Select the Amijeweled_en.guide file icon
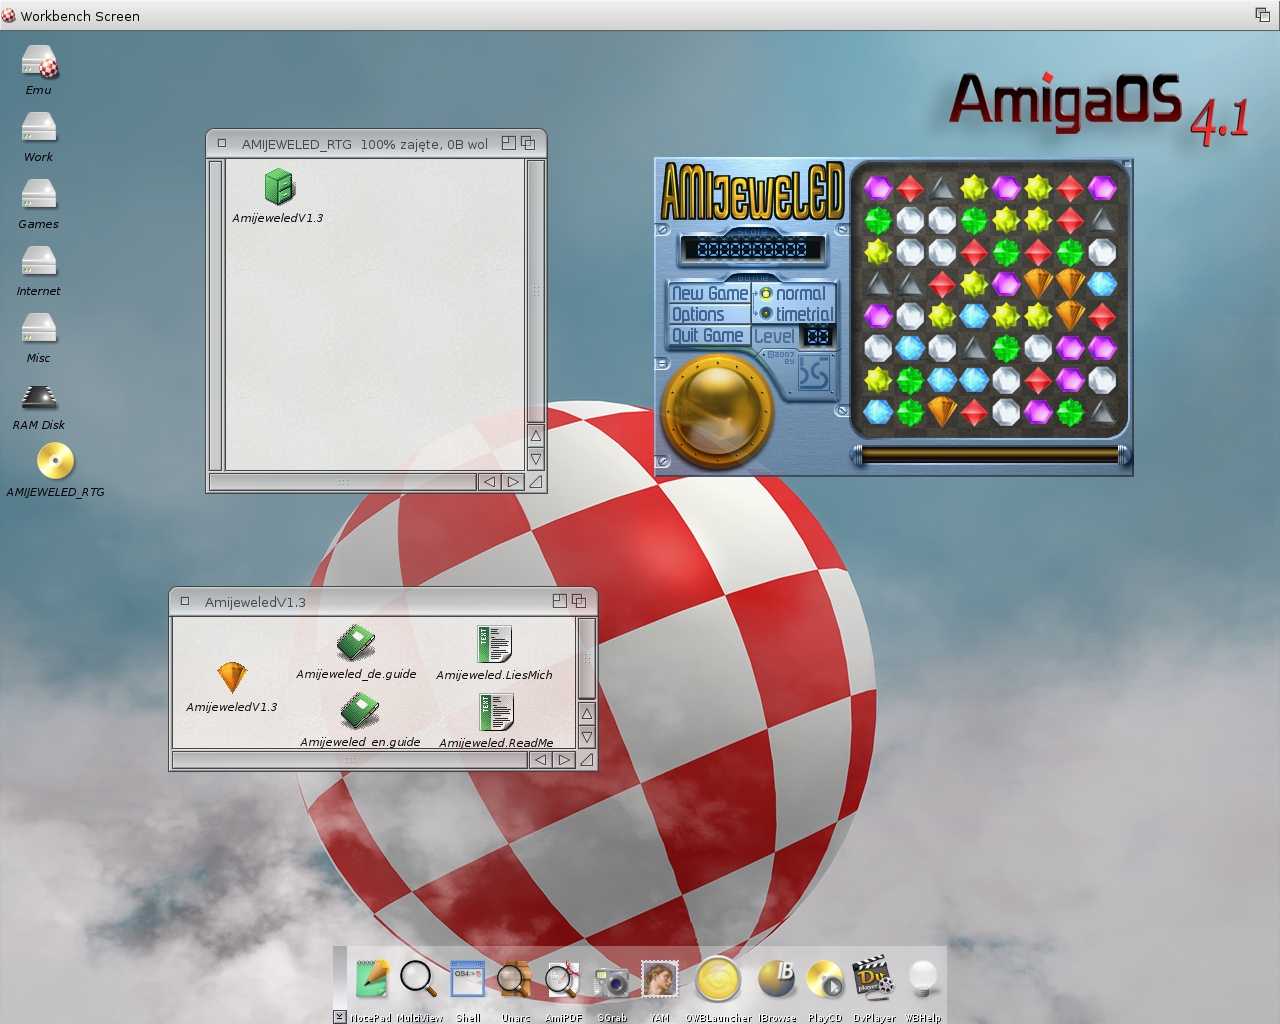This screenshot has height=1024, width=1280. [x=359, y=711]
